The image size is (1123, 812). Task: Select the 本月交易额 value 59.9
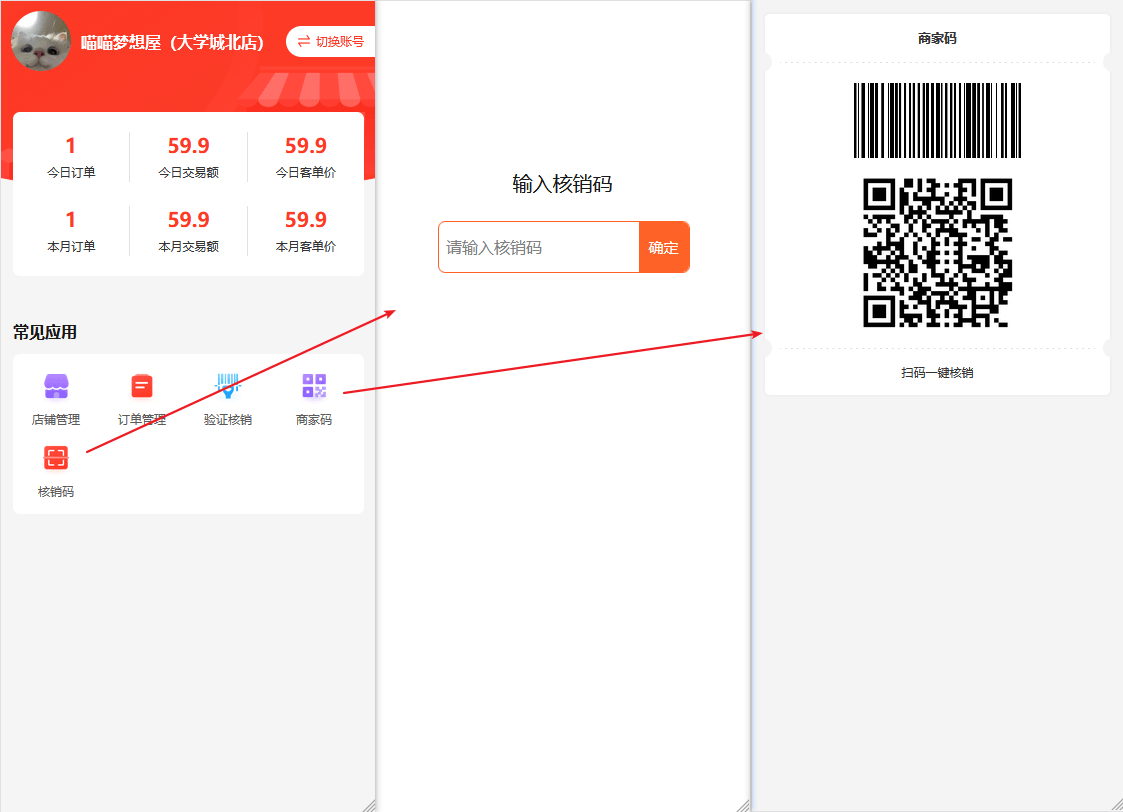pyautogui.click(x=188, y=219)
